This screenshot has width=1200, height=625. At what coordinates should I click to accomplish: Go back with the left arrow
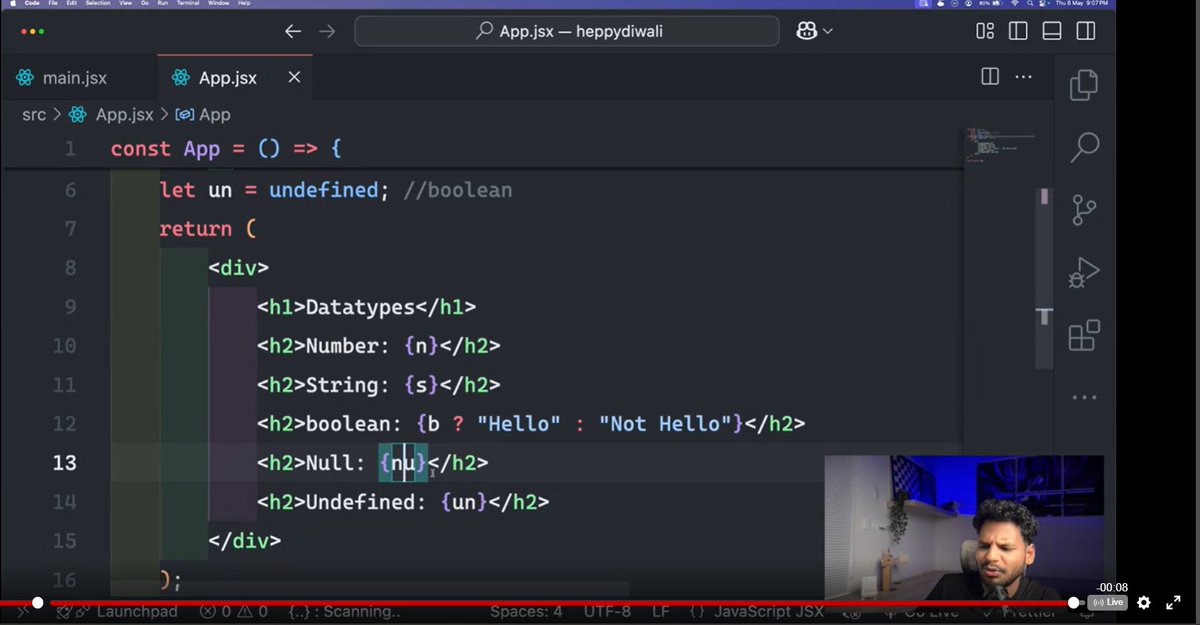[x=292, y=31]
